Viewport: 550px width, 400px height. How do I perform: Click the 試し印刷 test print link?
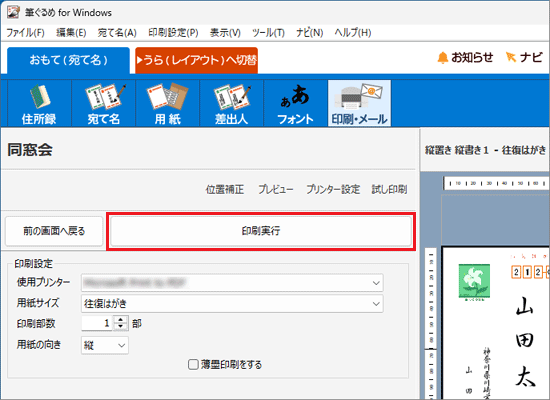(389, 190)
